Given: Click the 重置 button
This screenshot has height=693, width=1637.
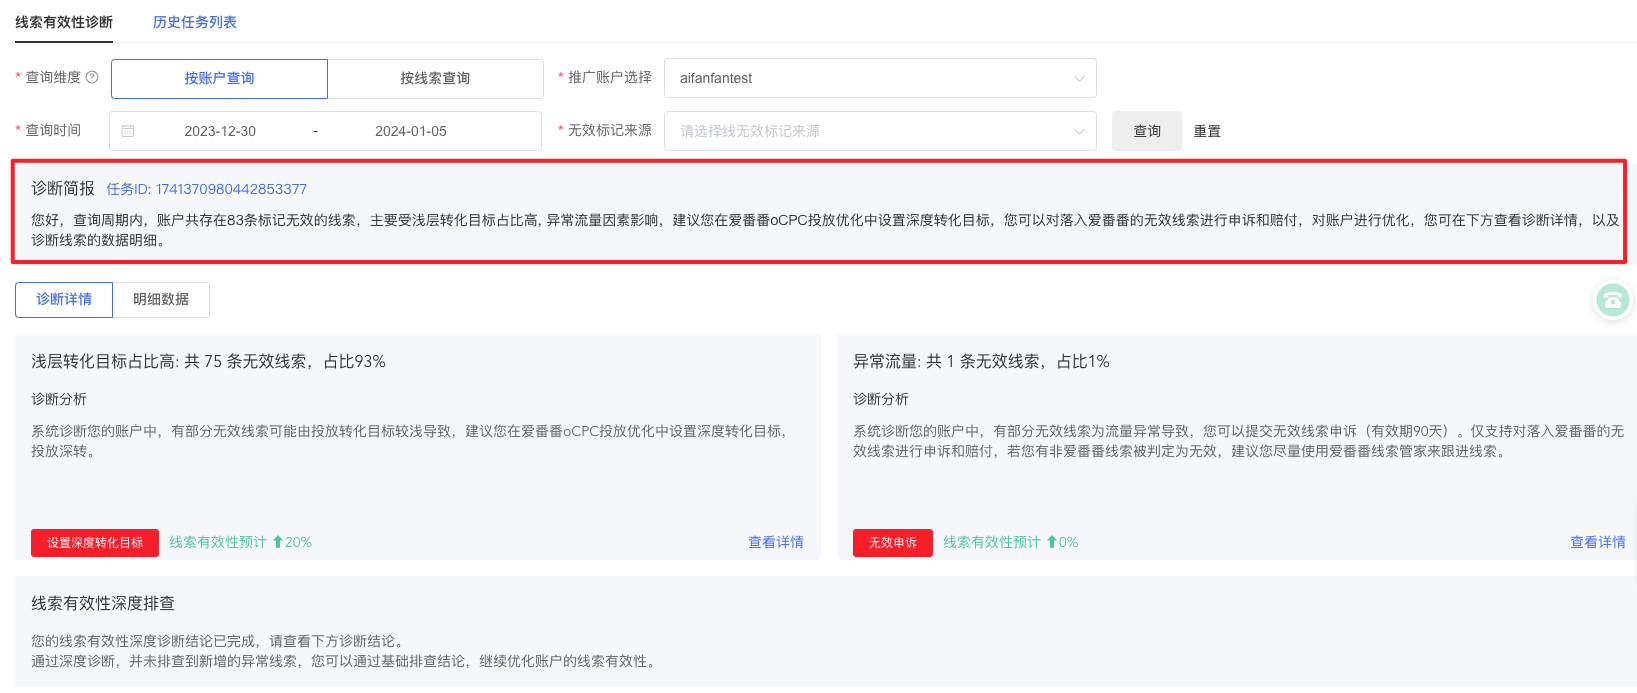Looking at the screenshot, I should (x=1207, y=131).
